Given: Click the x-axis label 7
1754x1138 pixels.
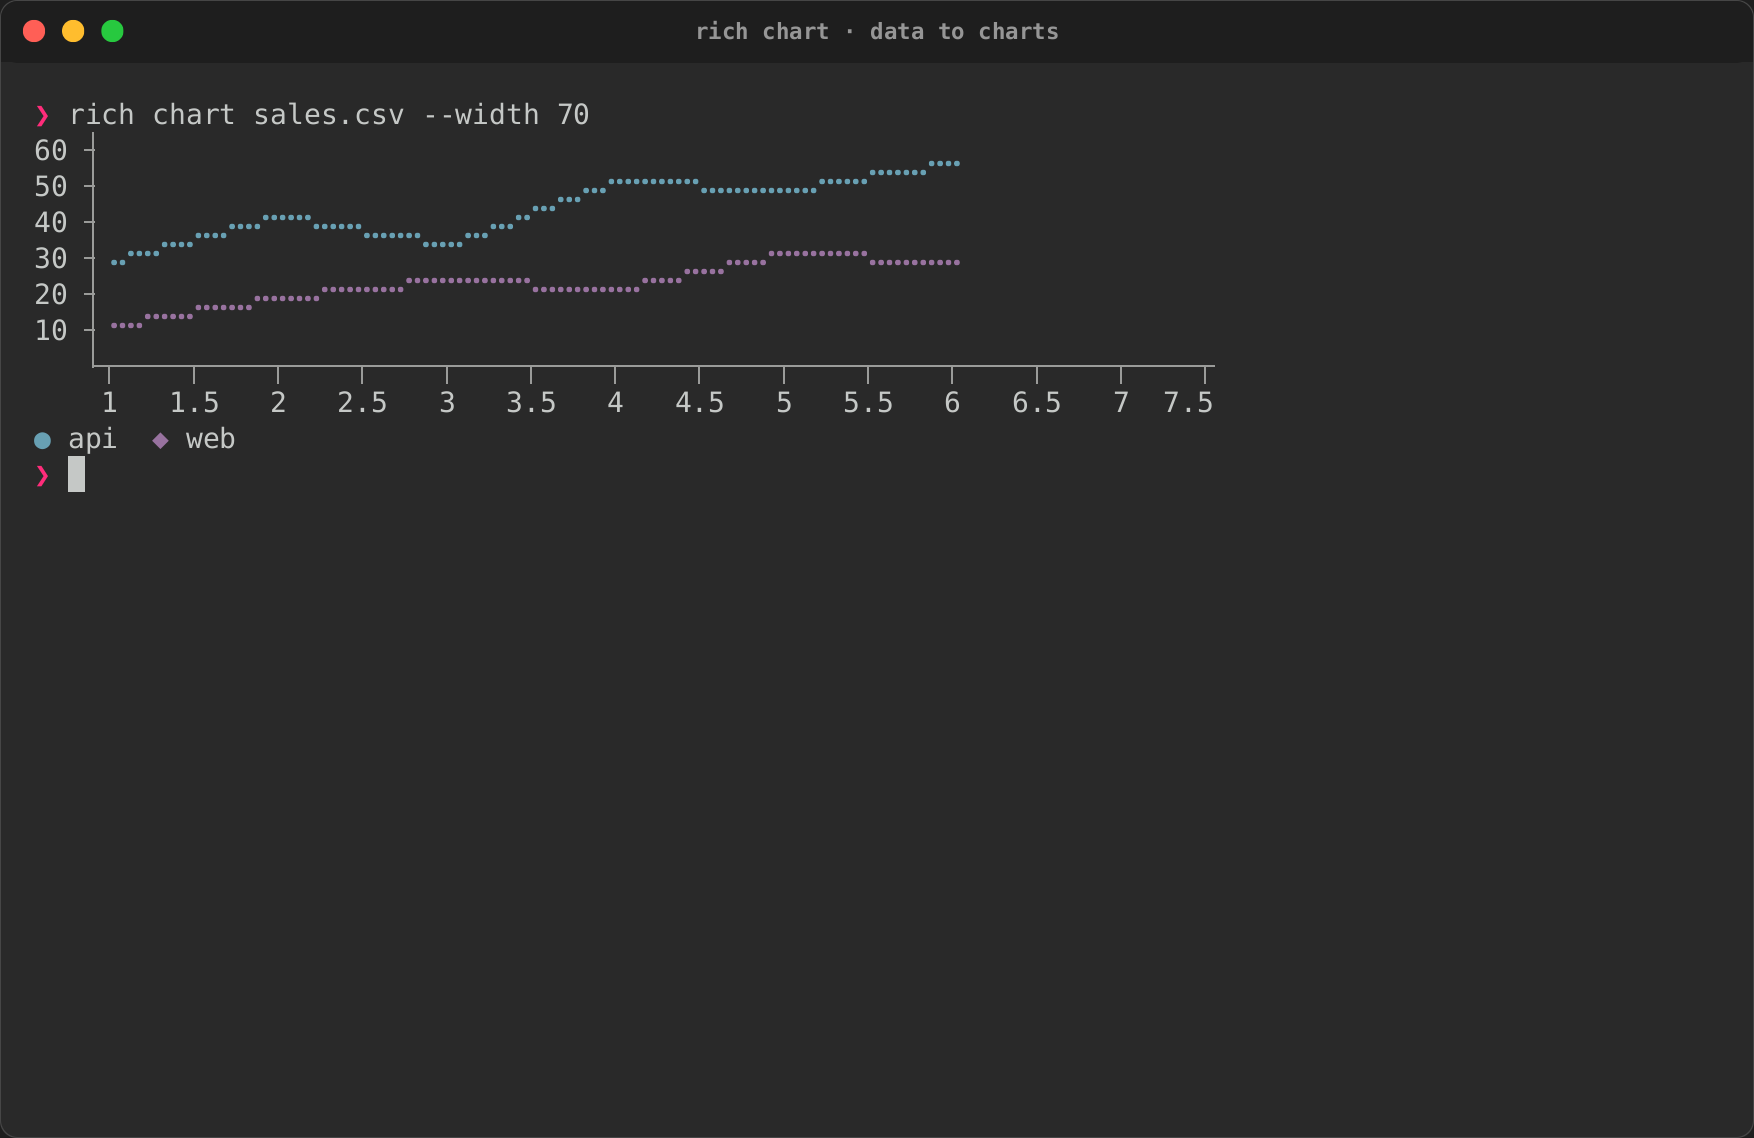Looking at the screenshot, I should coord(1121,402).
